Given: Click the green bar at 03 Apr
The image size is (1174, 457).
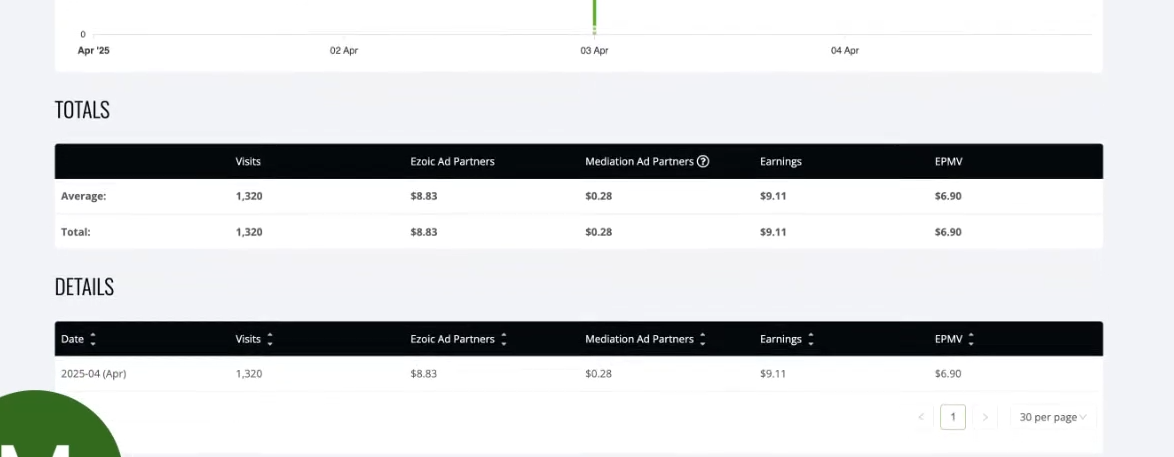Looking at the screenshot, I should pos(594,15).
